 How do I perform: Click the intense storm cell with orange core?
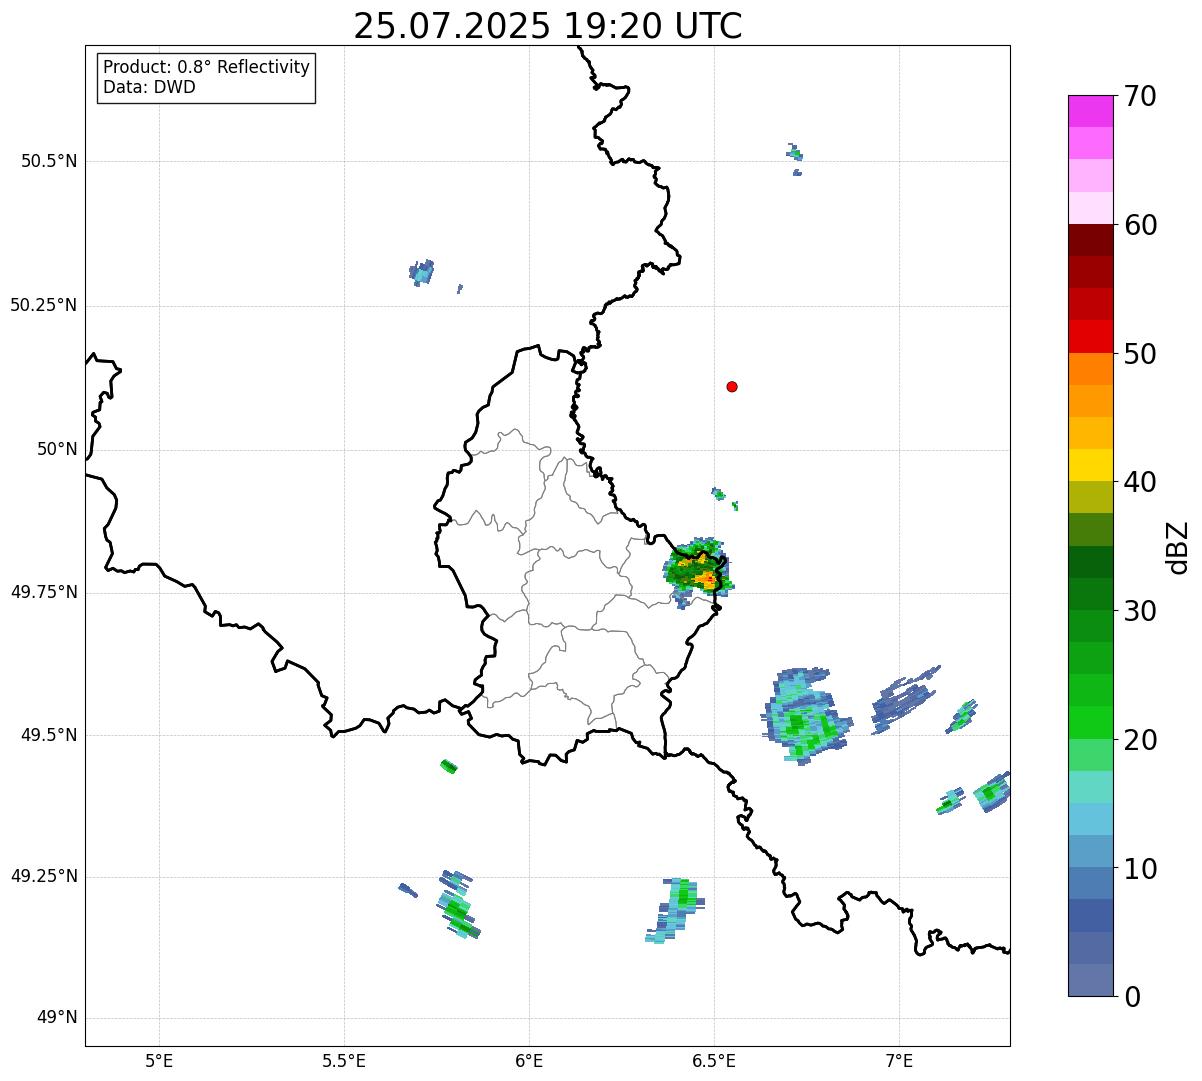point(699,572)
